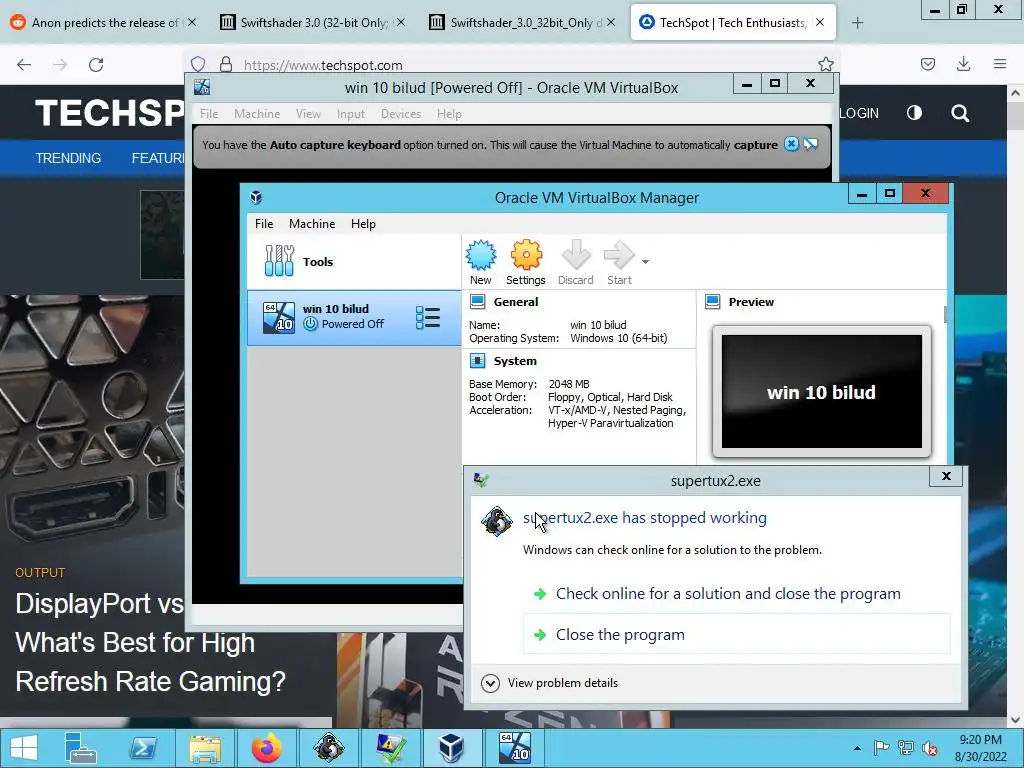Viewport: 1024px width, 768px height.
Task: Expand View problem details chevron
Action: coord(490,683)
